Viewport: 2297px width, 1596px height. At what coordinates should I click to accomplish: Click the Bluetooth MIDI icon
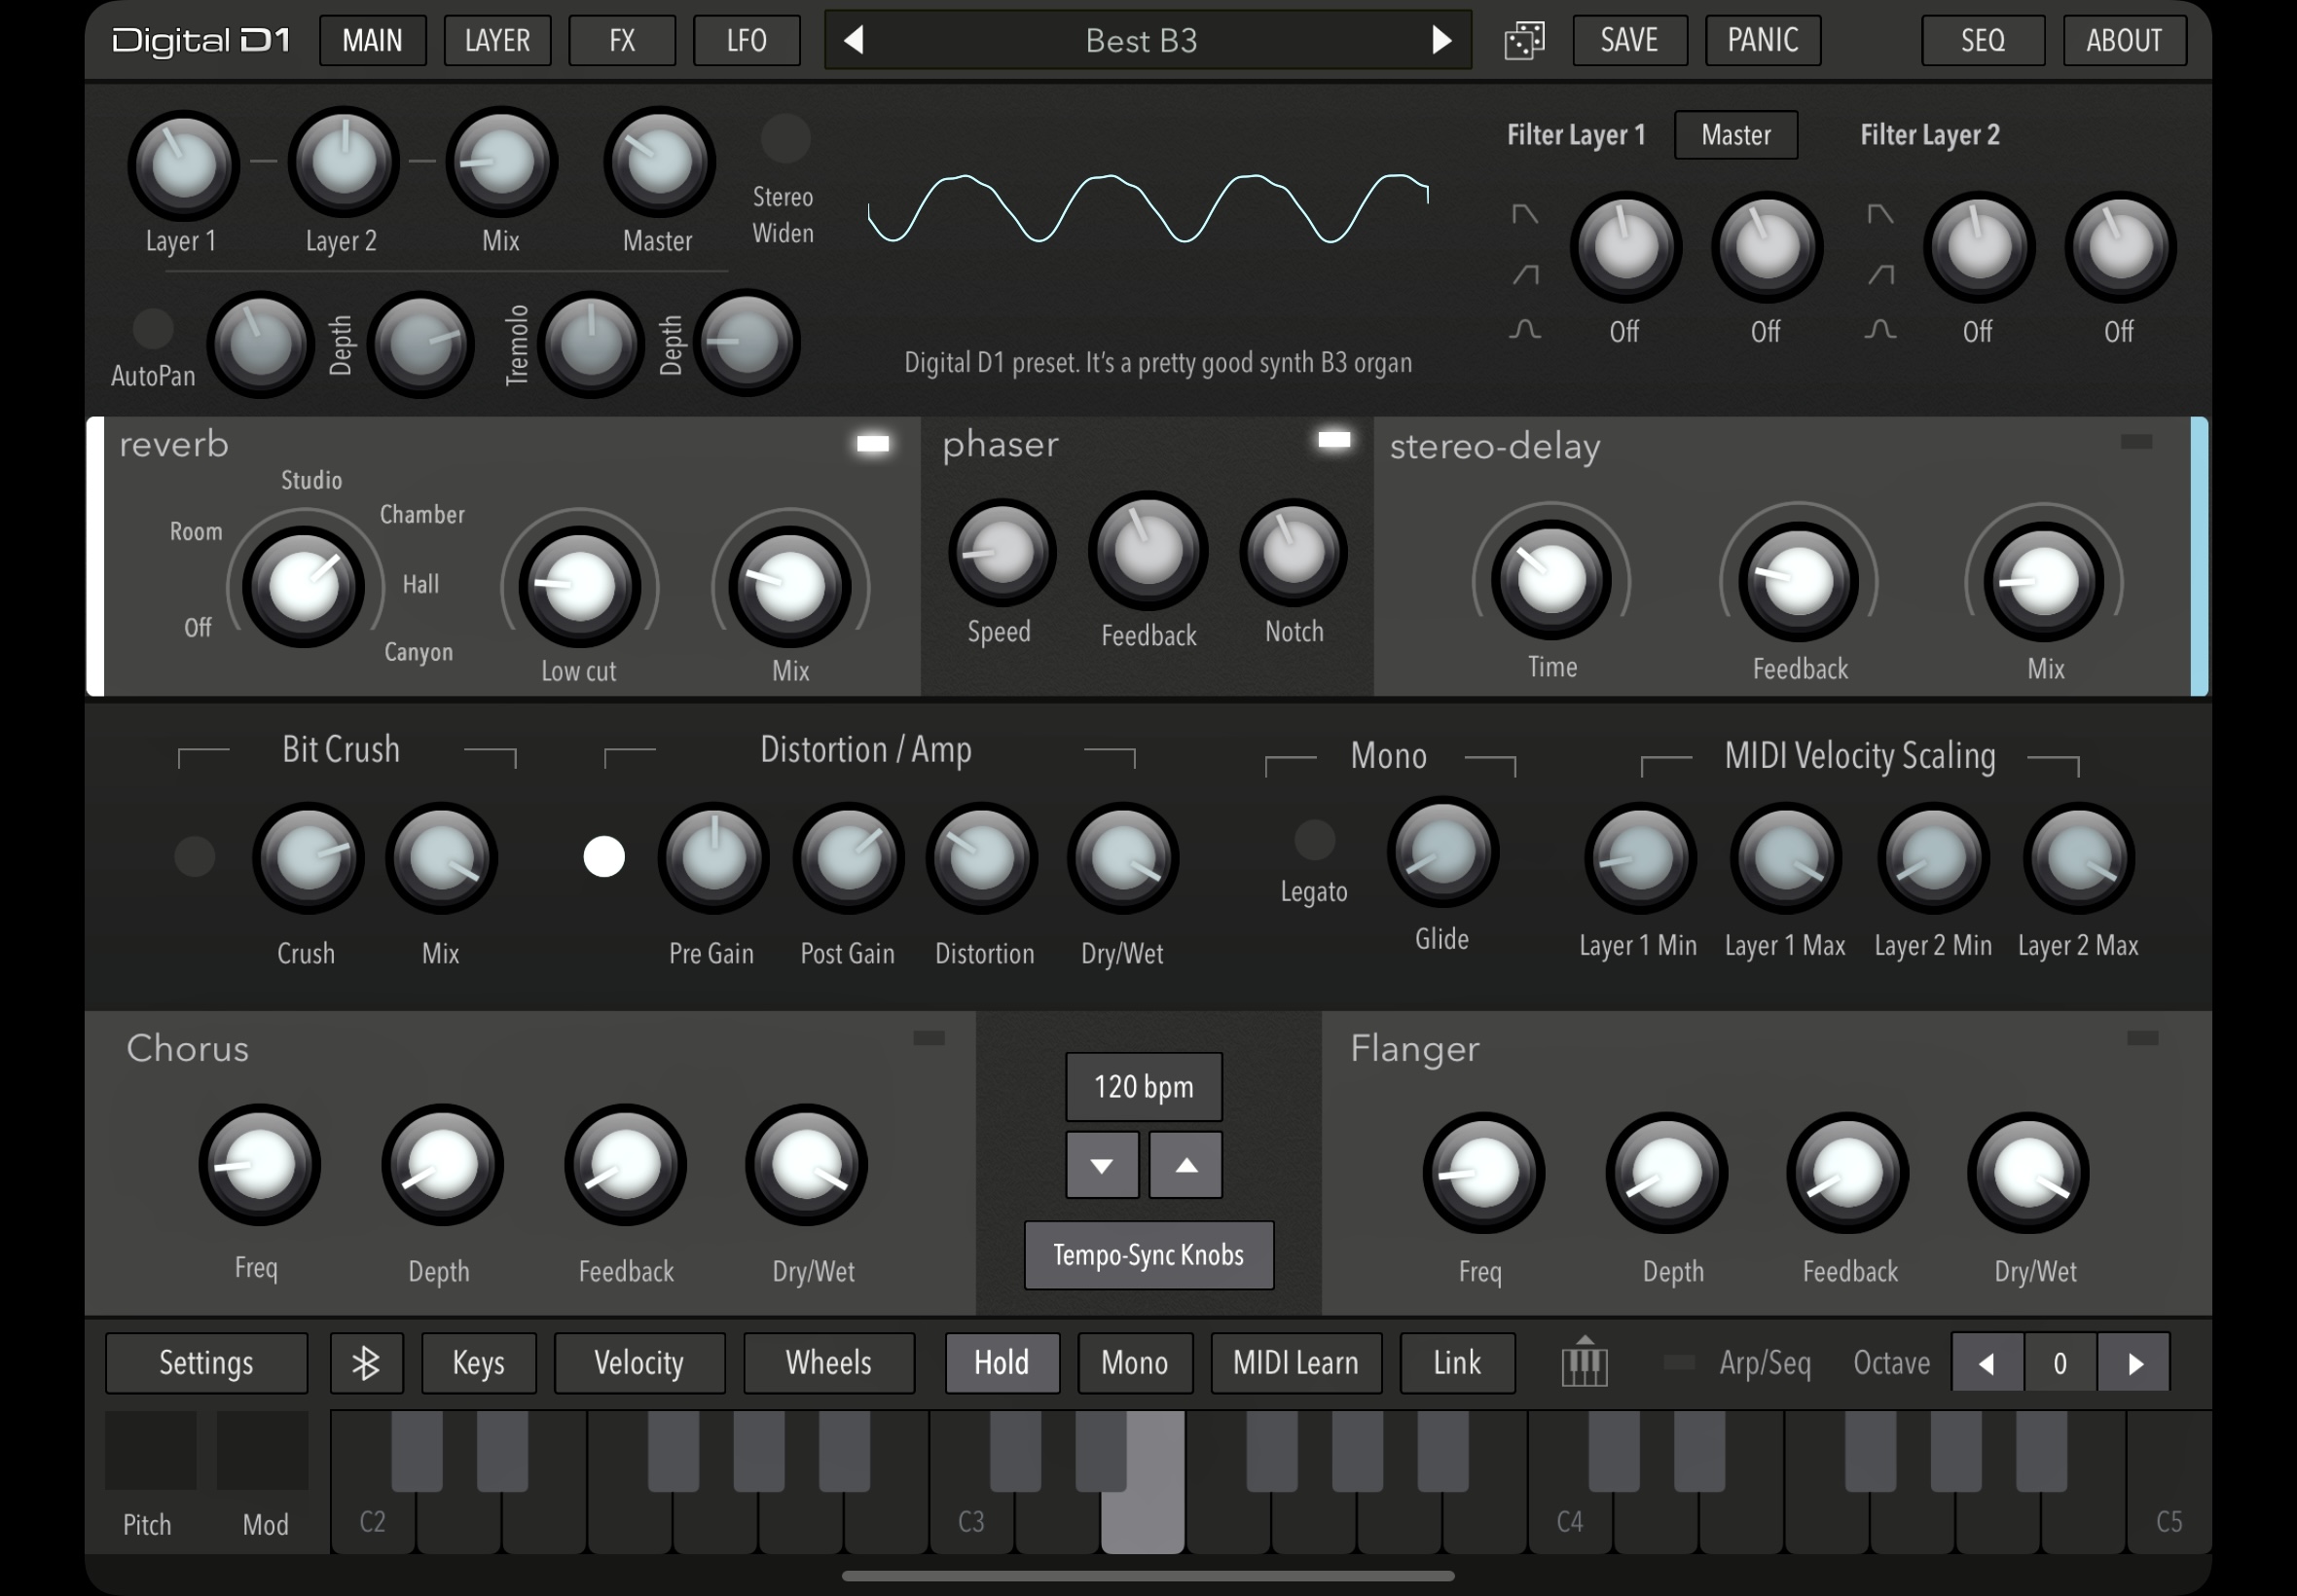pos(366,1363)
